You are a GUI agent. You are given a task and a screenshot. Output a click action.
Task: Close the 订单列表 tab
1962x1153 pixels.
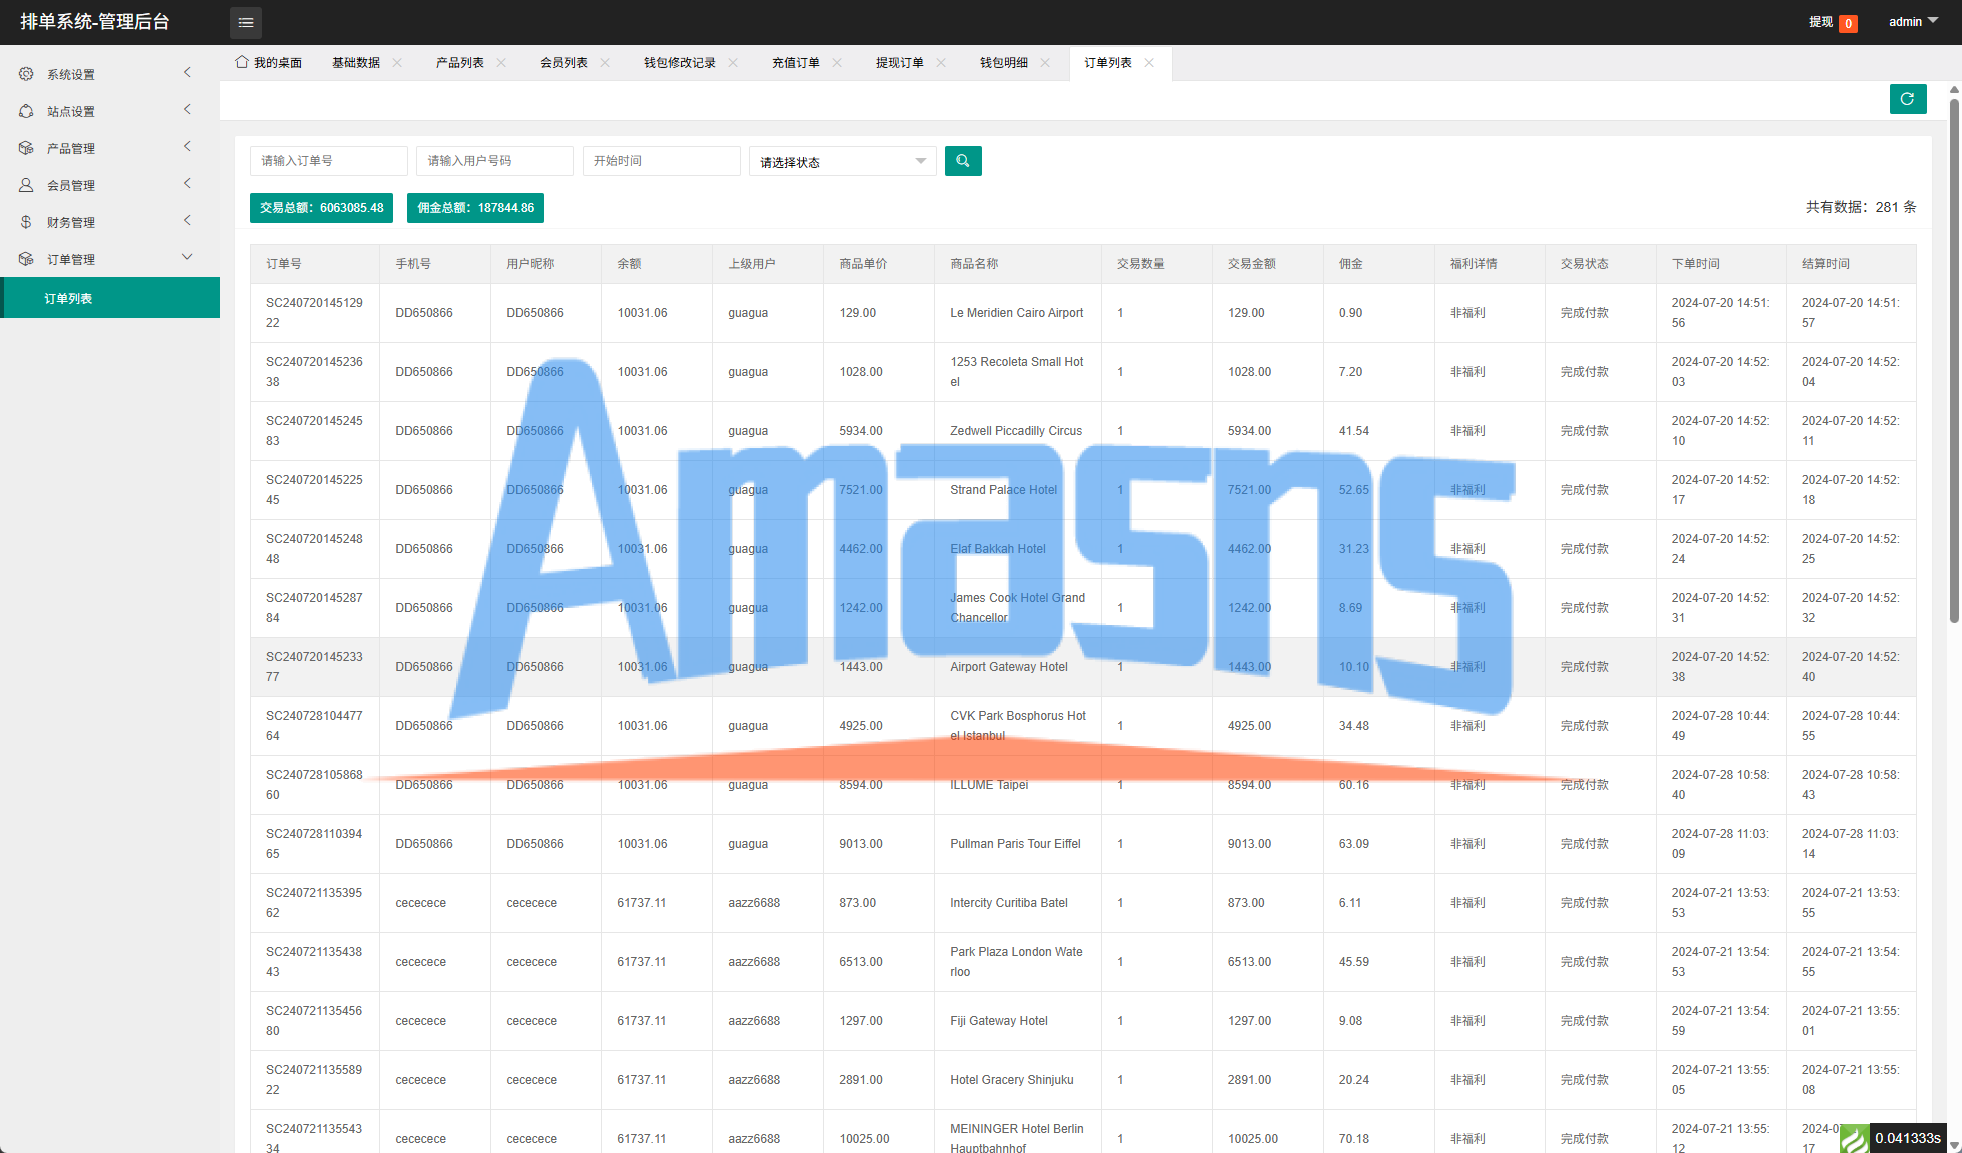[1149, 62]
